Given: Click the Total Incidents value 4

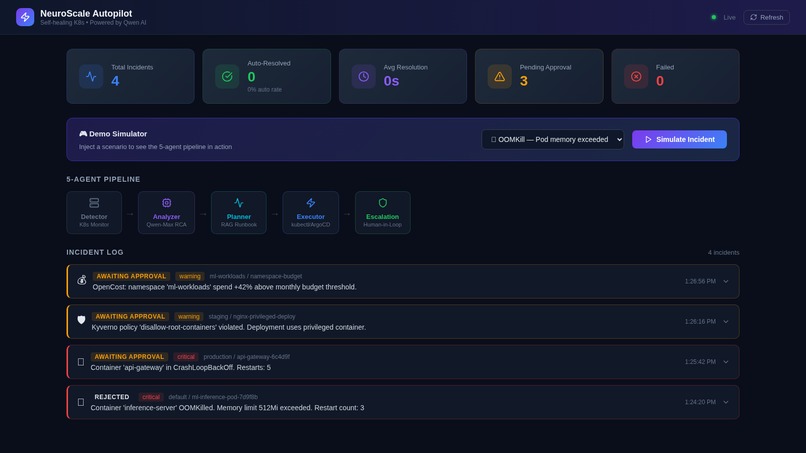Looking at the screenshot, I should coord(115,81).
